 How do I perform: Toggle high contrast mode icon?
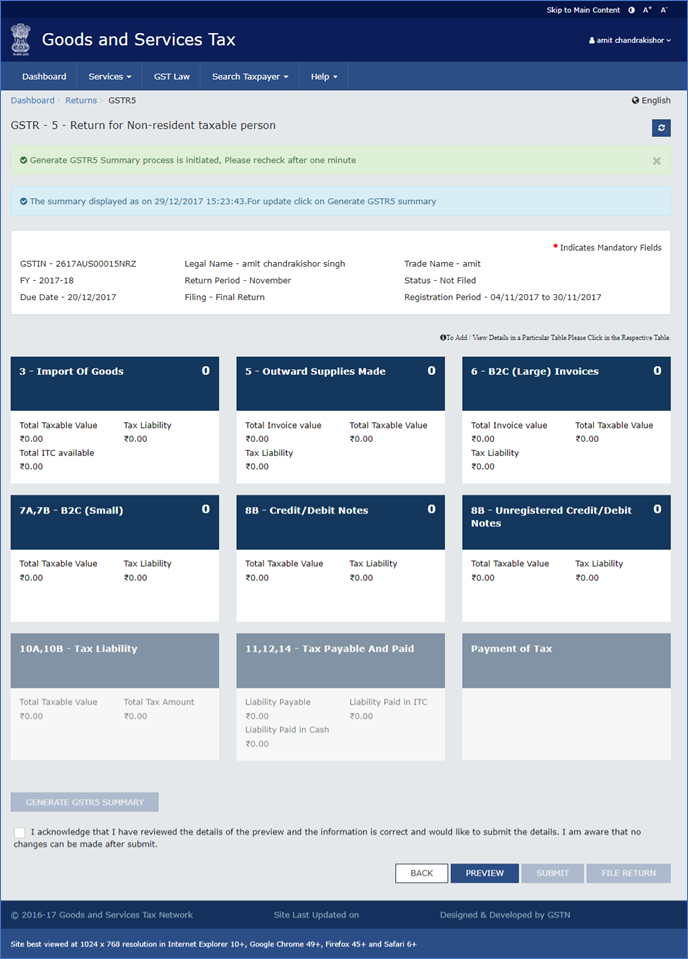click(631, 10)
